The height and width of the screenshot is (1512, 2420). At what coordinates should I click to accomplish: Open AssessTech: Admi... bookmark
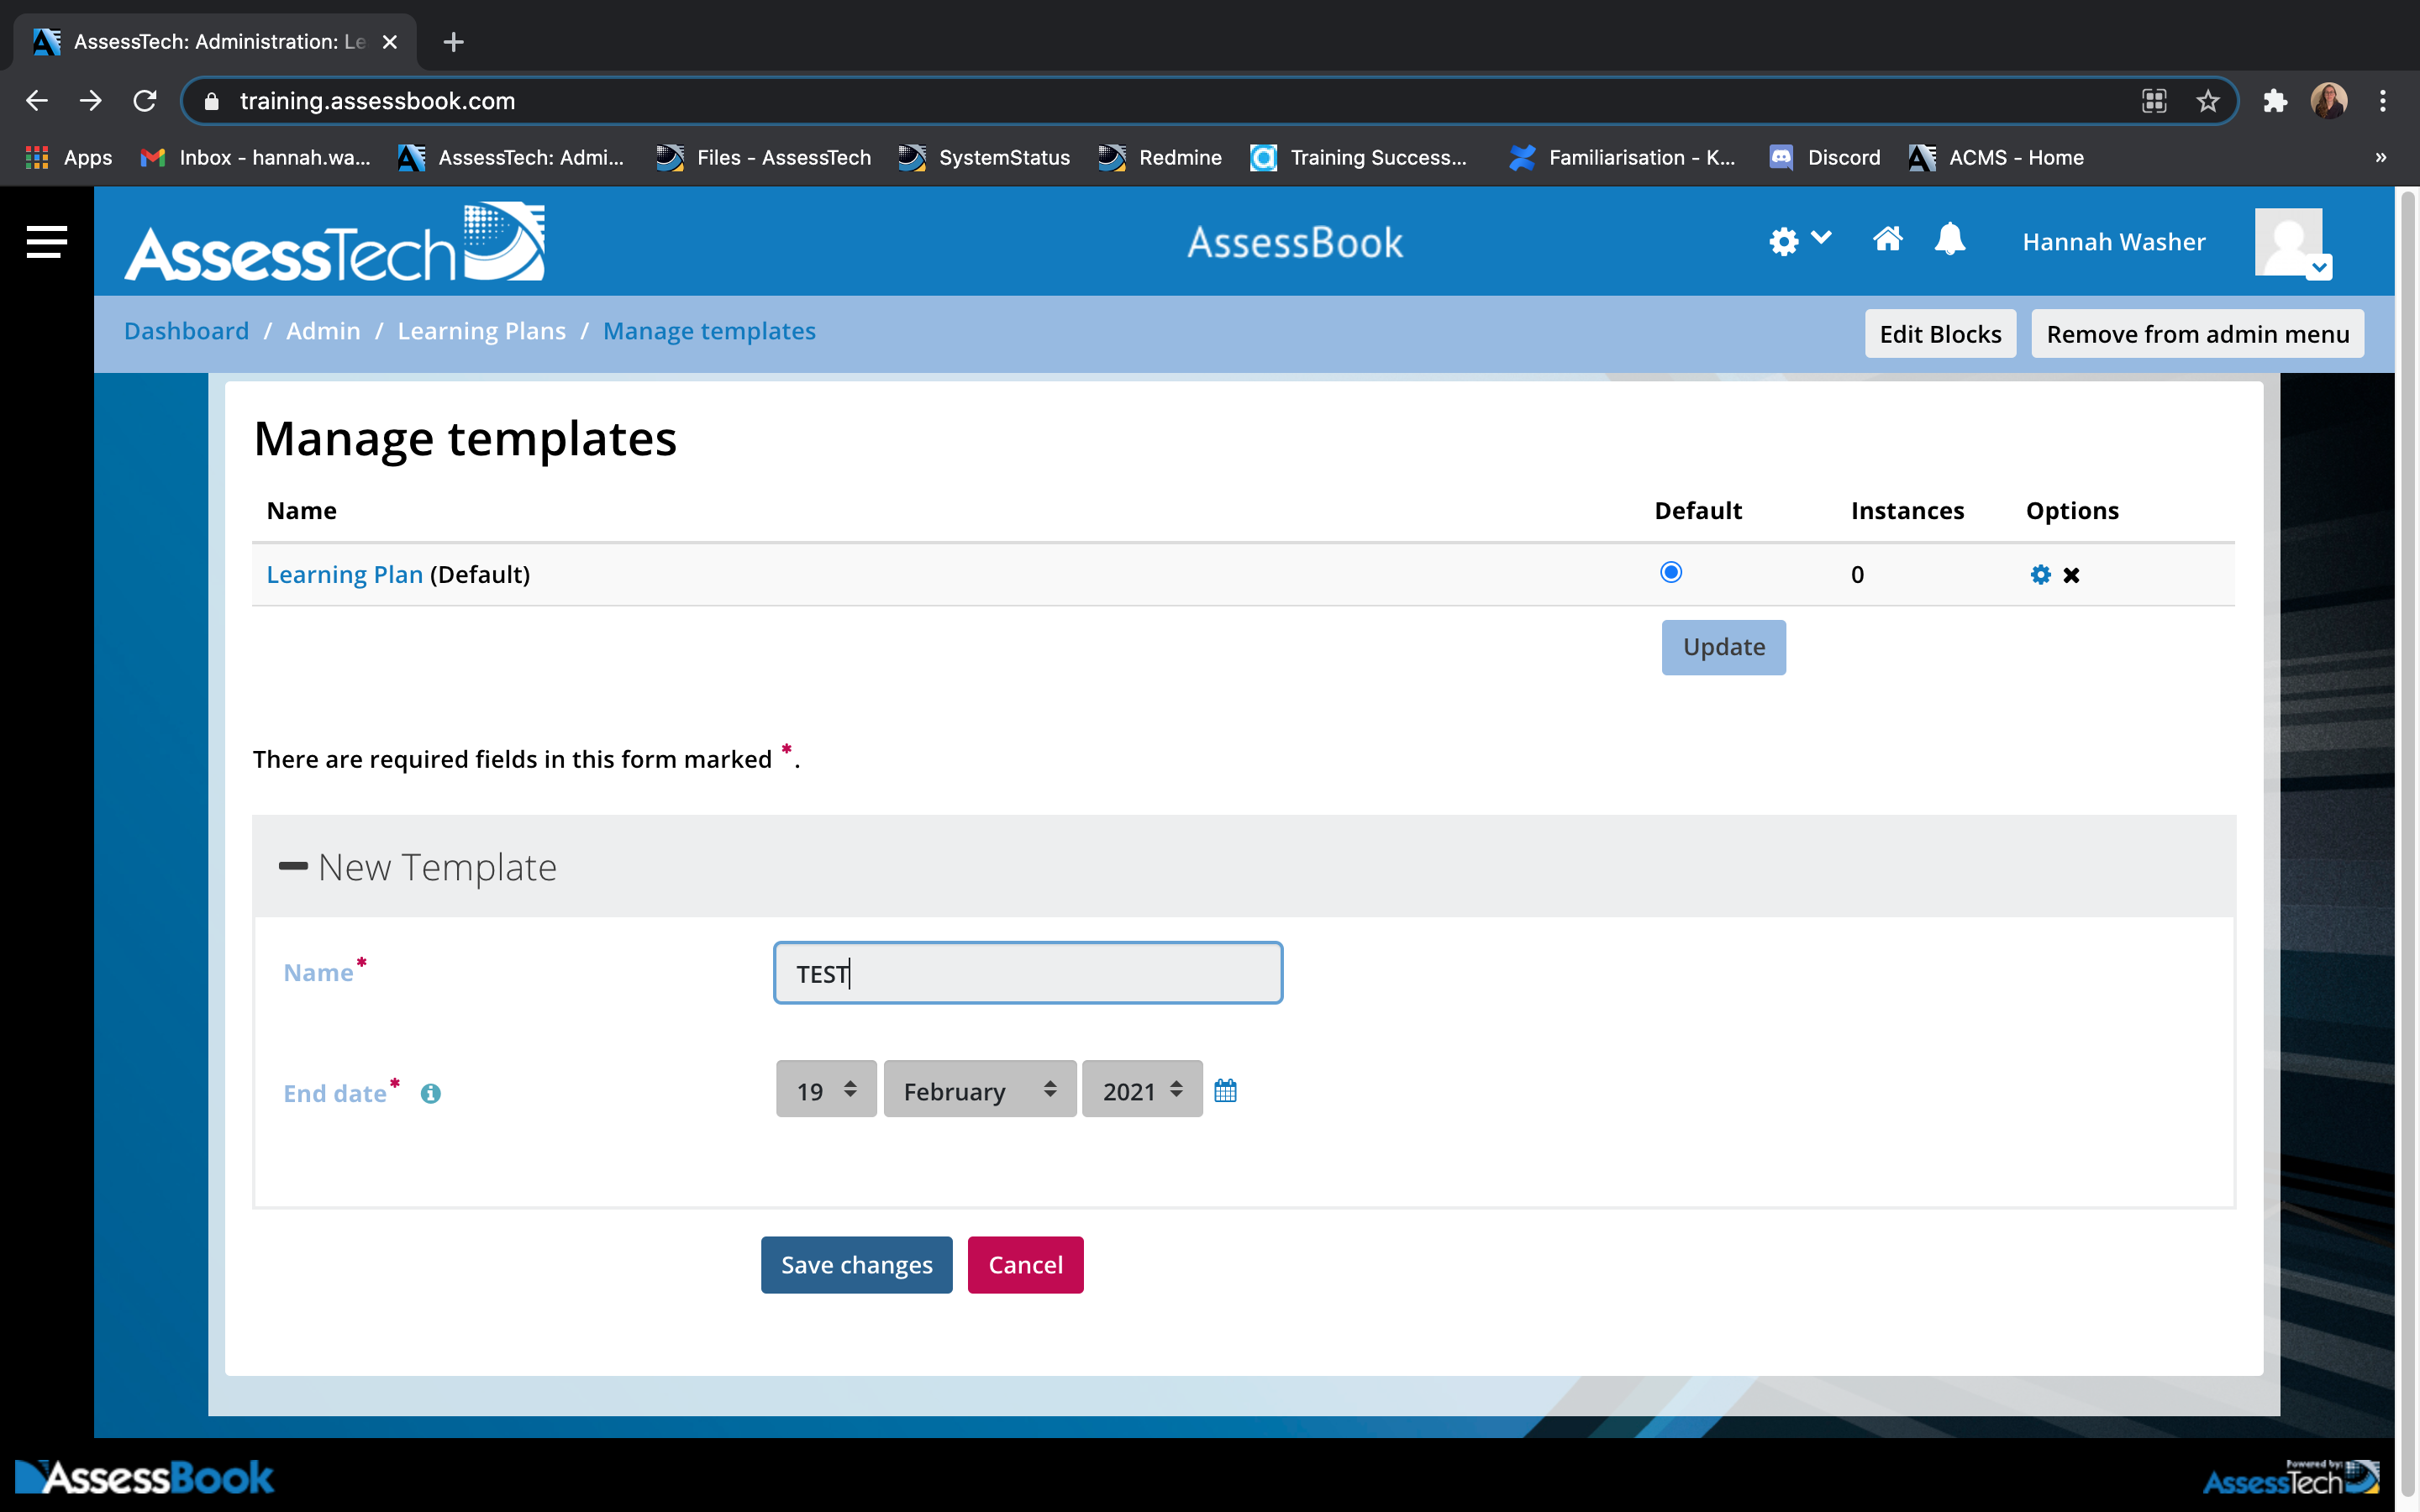coord(511,157)
